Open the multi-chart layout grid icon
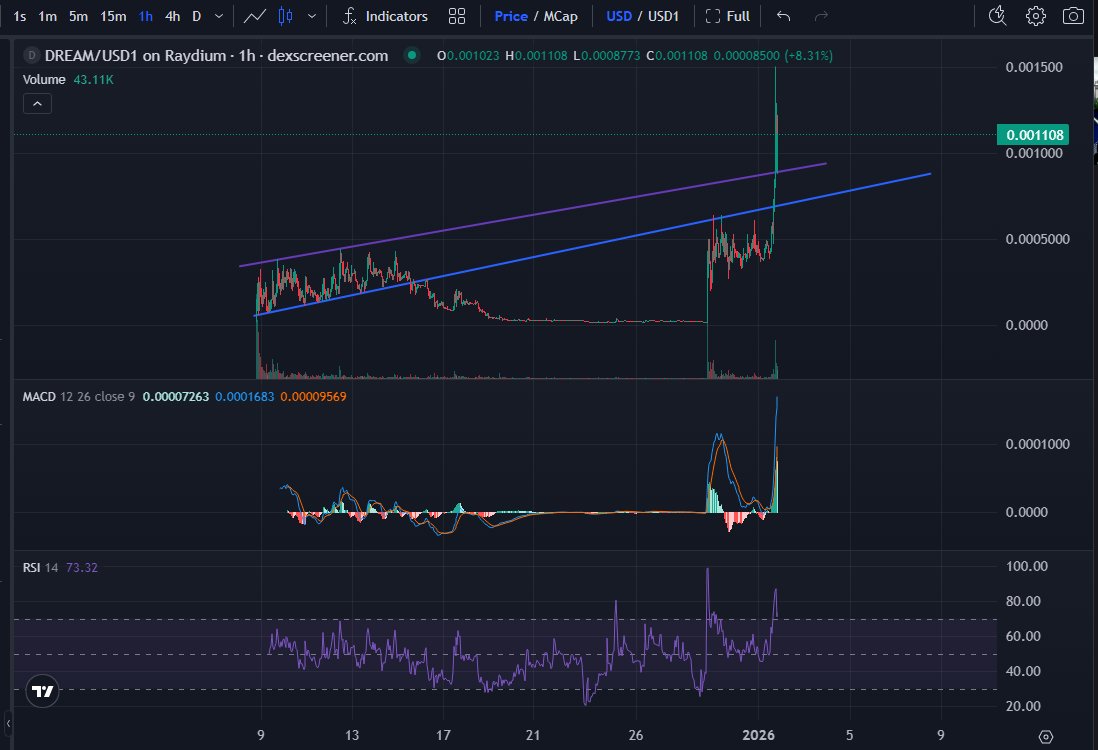 (457, 16)
